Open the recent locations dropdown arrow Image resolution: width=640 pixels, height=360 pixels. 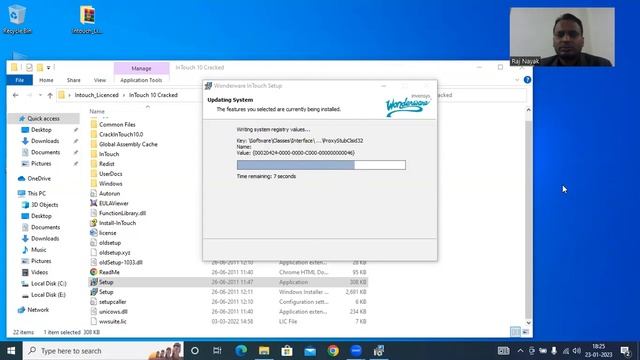point(40,95)
